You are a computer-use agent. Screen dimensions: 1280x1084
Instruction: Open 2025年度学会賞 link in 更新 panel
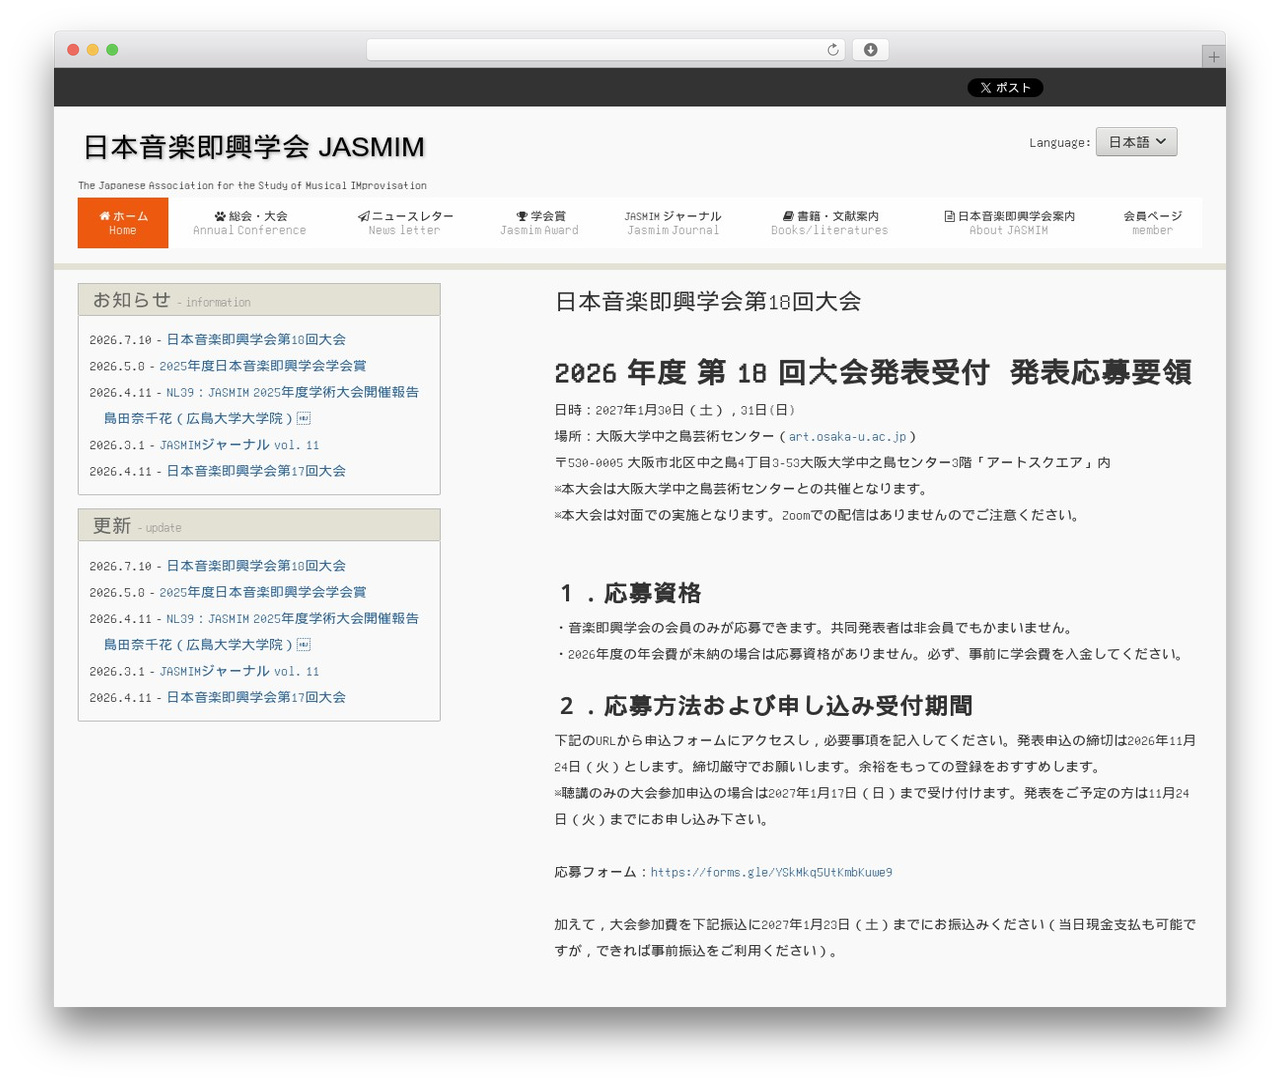[263, 592]
